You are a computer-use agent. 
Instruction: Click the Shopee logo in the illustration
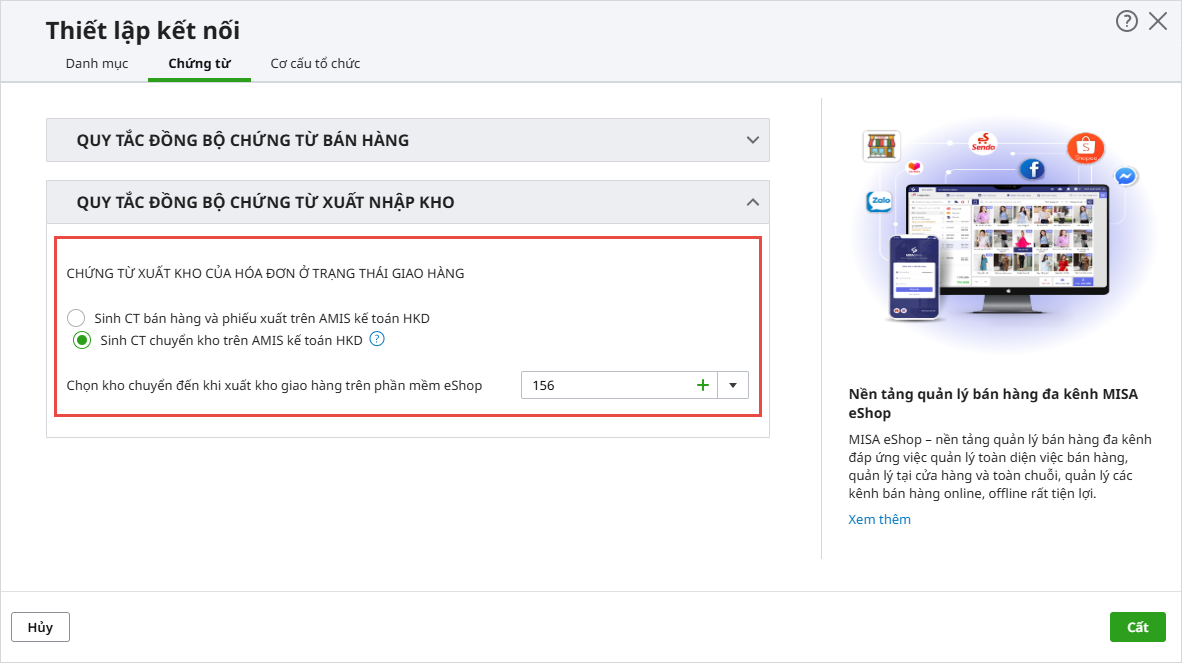1085,148
